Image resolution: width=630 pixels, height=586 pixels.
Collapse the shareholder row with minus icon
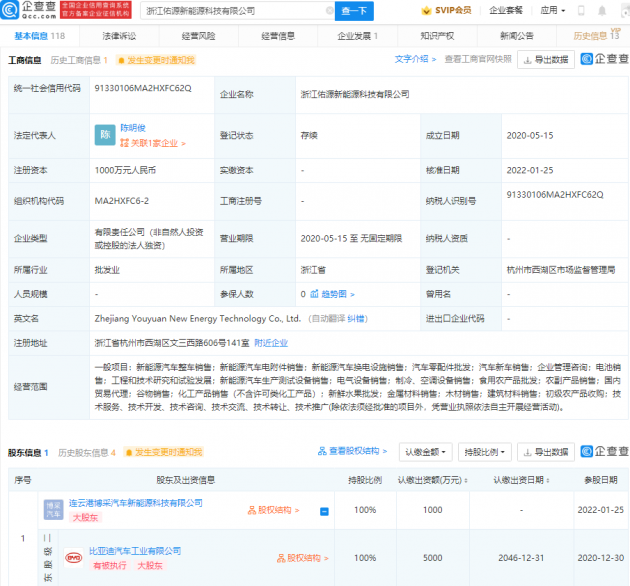point(324,511)
